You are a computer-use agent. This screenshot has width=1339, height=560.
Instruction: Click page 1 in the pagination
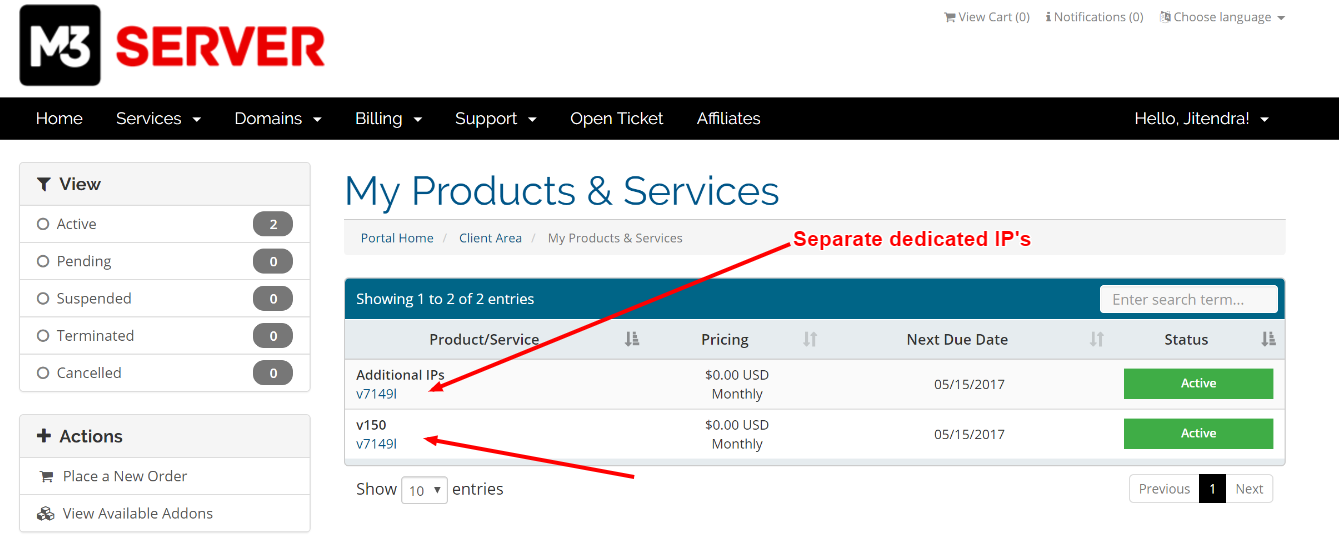(1212, 489)
